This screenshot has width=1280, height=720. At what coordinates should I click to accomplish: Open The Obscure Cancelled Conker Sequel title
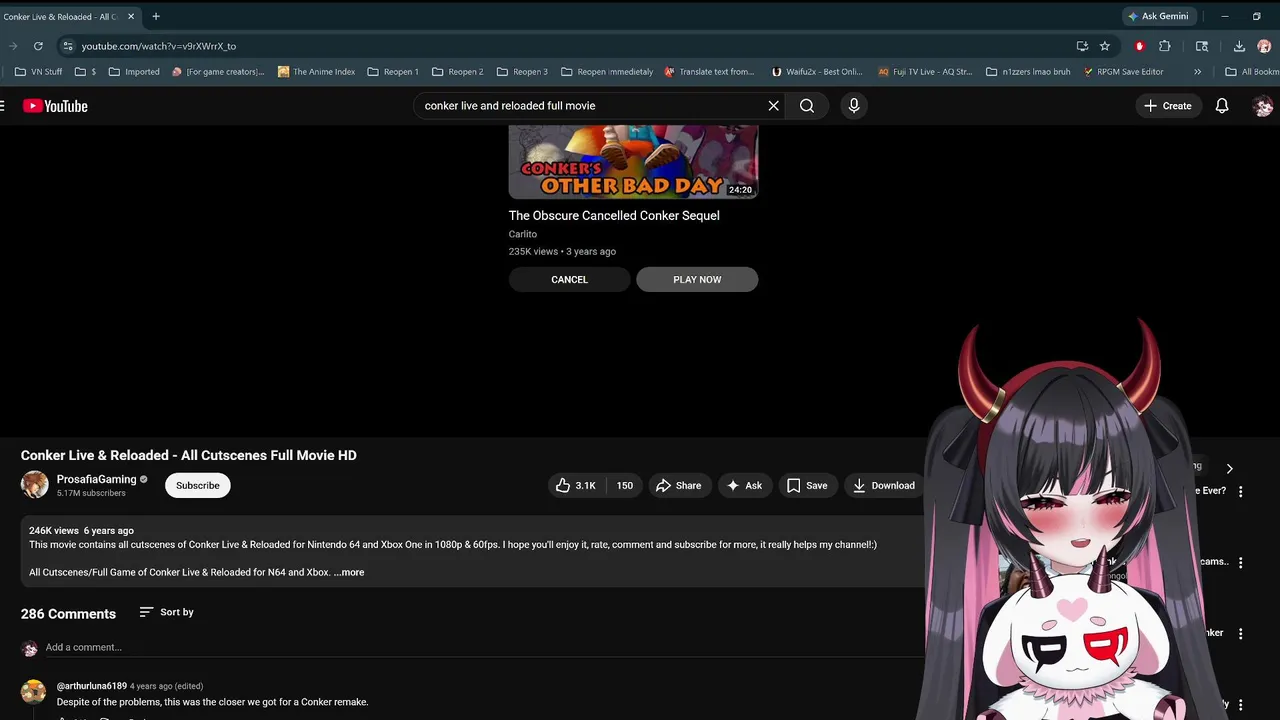[614, 215]
